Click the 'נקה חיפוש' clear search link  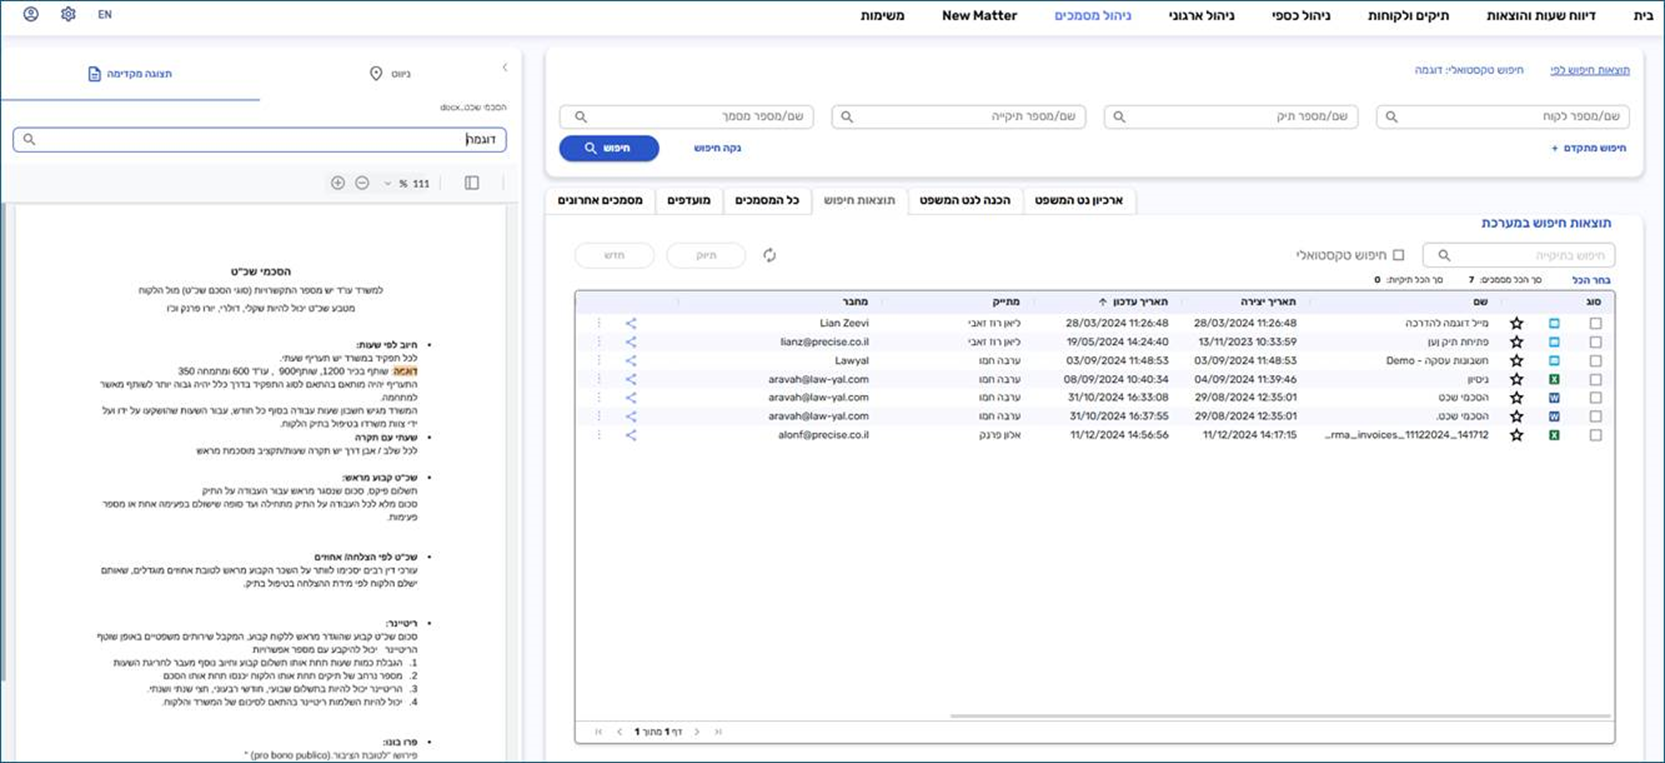(717, 148)
